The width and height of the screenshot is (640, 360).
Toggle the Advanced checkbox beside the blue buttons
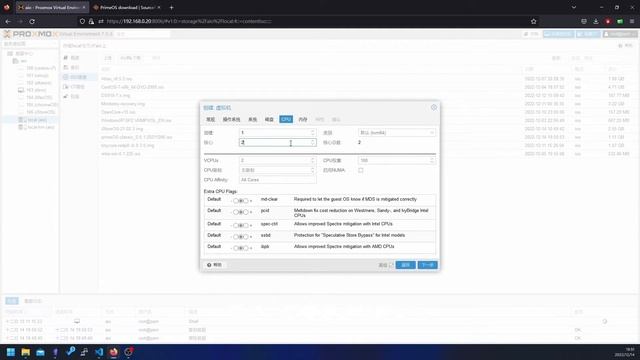pyautogui.click(x=391, y=265)
